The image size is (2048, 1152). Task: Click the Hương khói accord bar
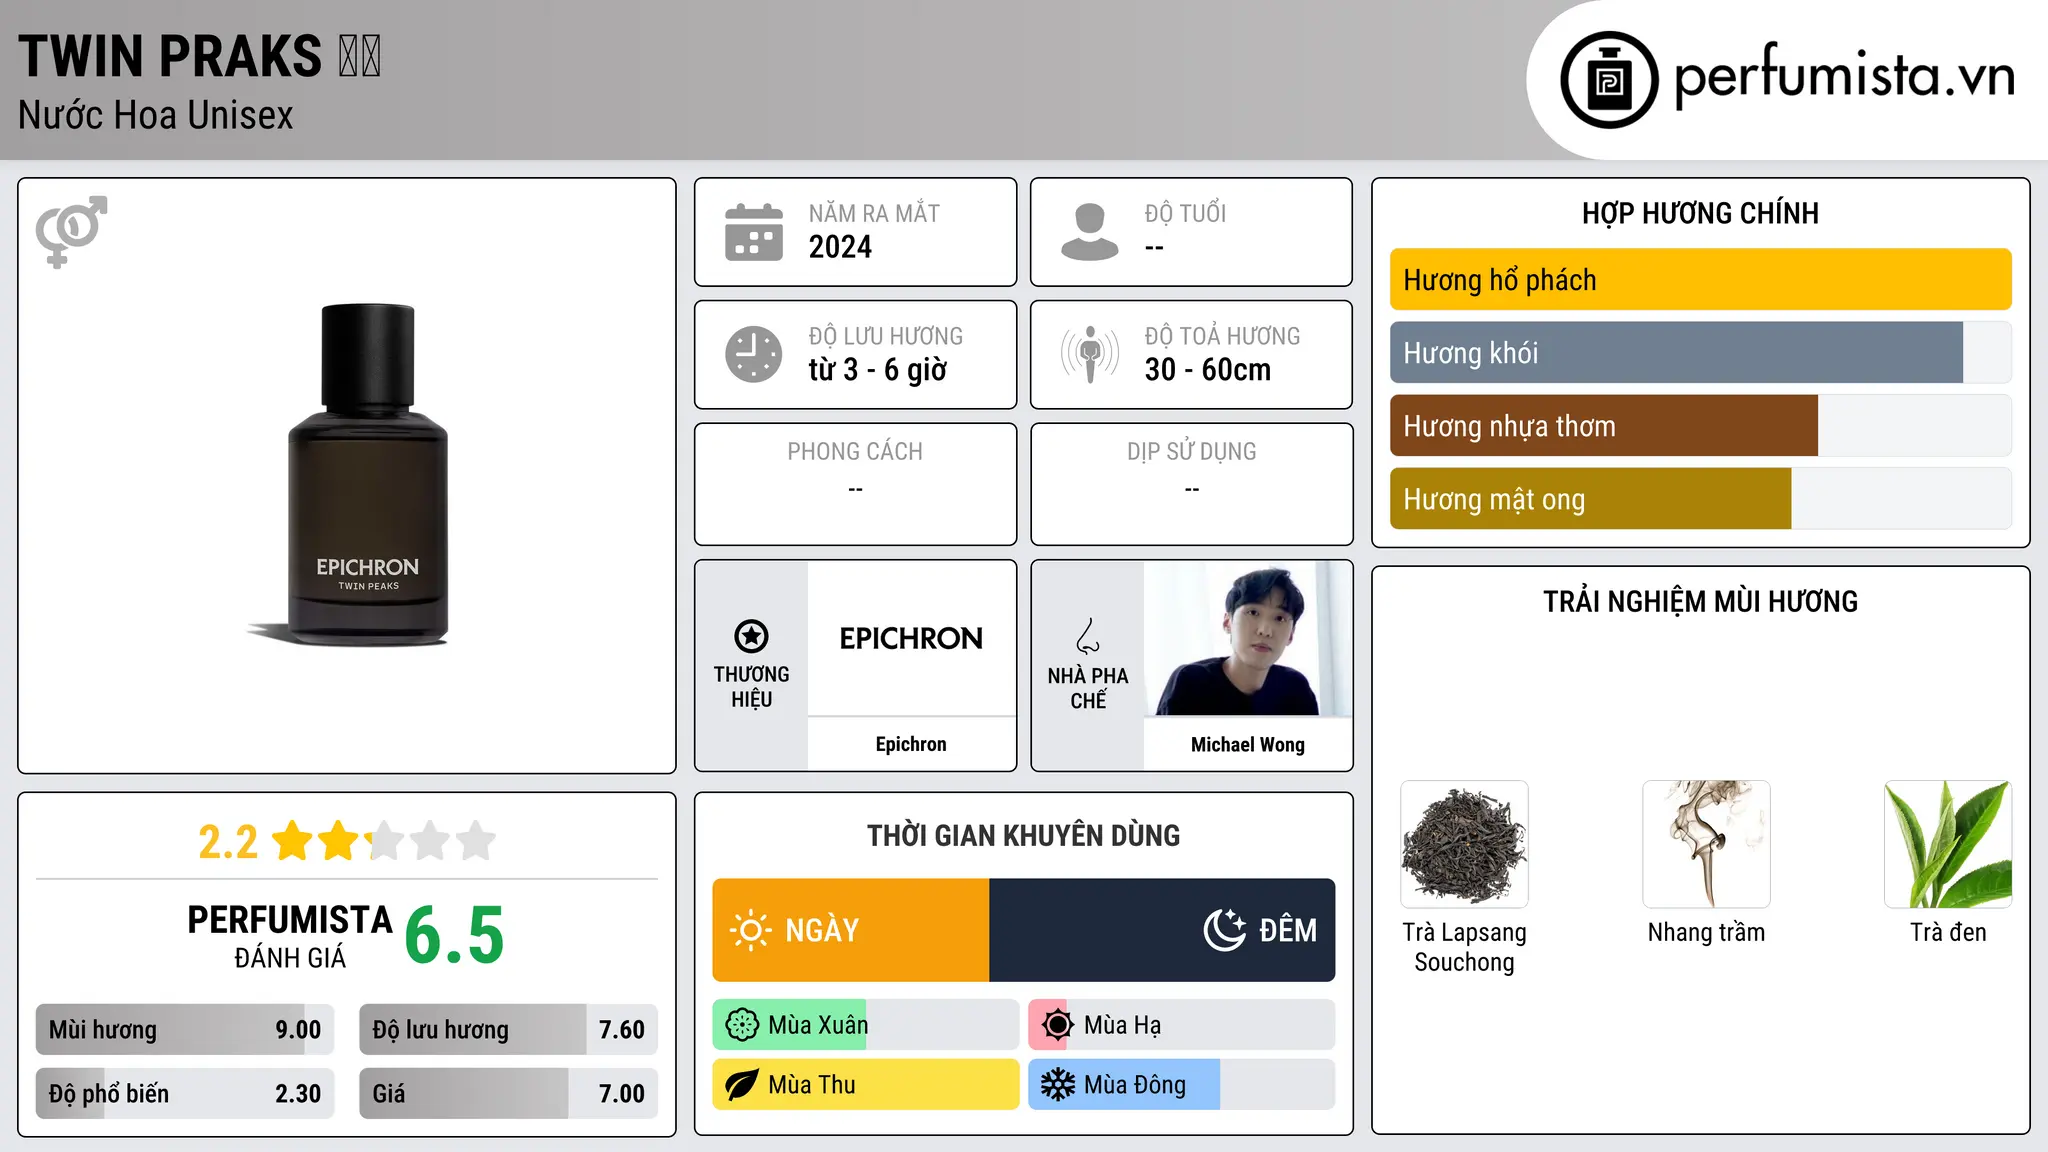coord(1700,353)
